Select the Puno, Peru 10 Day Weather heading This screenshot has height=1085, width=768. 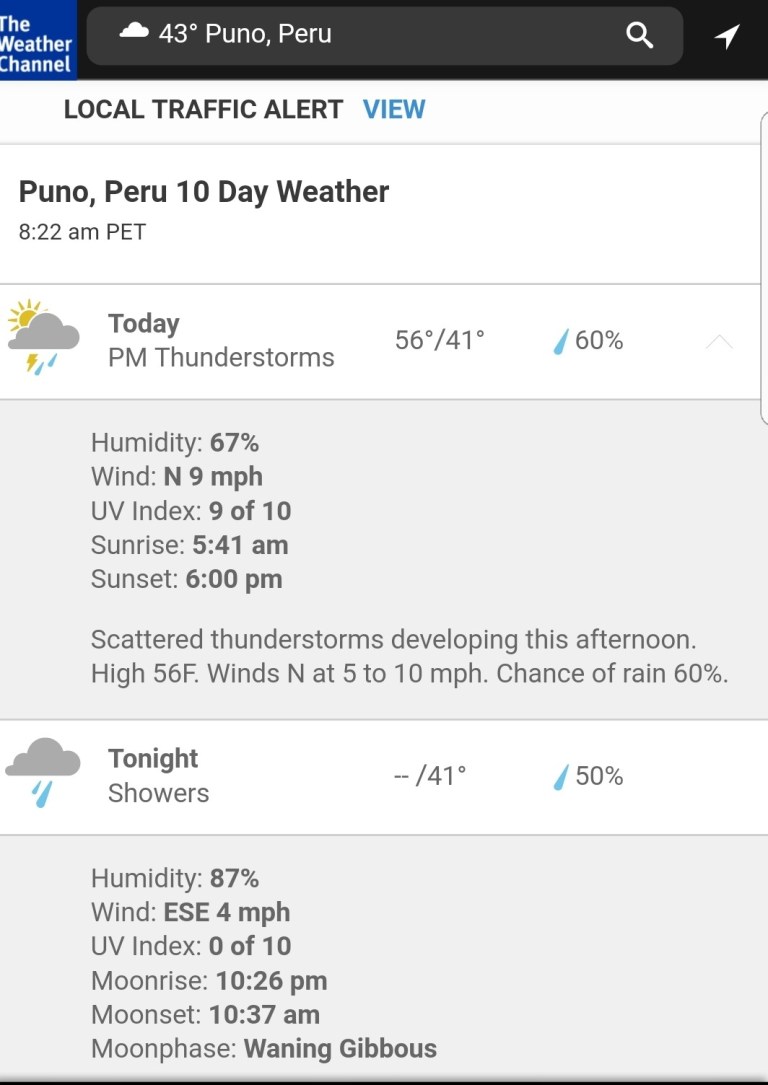[204, 191]
